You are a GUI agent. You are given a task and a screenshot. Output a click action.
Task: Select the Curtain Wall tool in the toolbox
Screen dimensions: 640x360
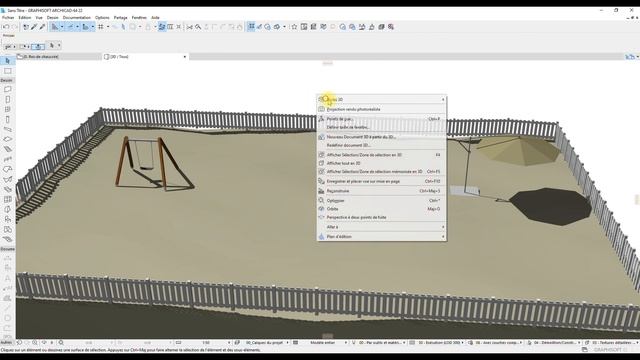click(x=7, y=199)
